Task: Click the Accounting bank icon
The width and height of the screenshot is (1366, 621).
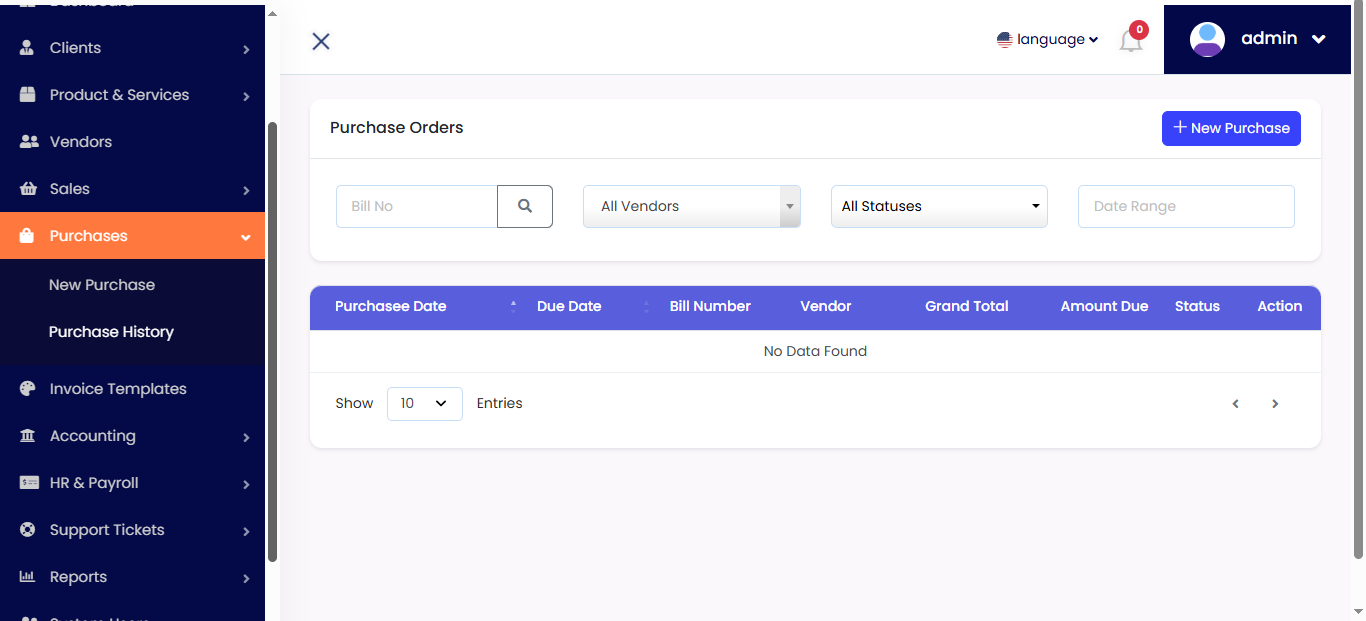Action: pos(28,436)
